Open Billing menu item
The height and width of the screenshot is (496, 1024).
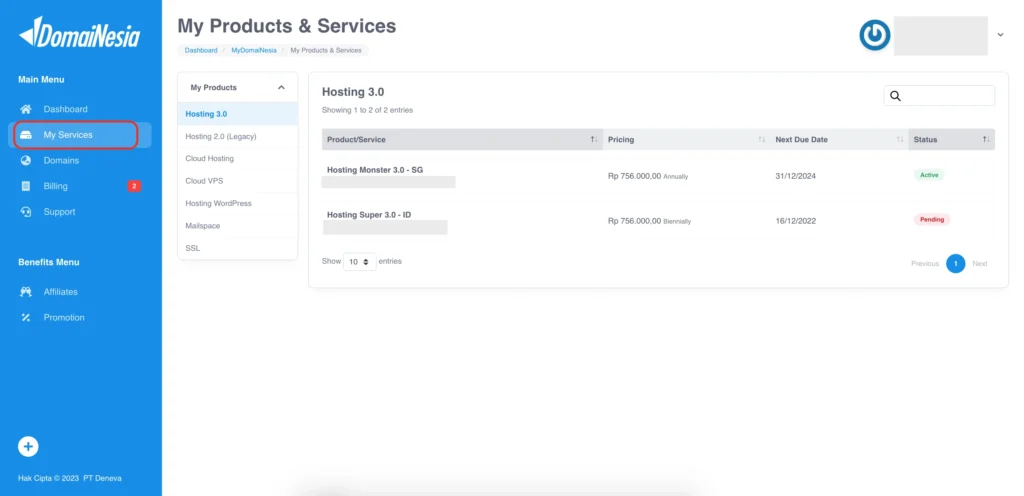tap(56, 186)
